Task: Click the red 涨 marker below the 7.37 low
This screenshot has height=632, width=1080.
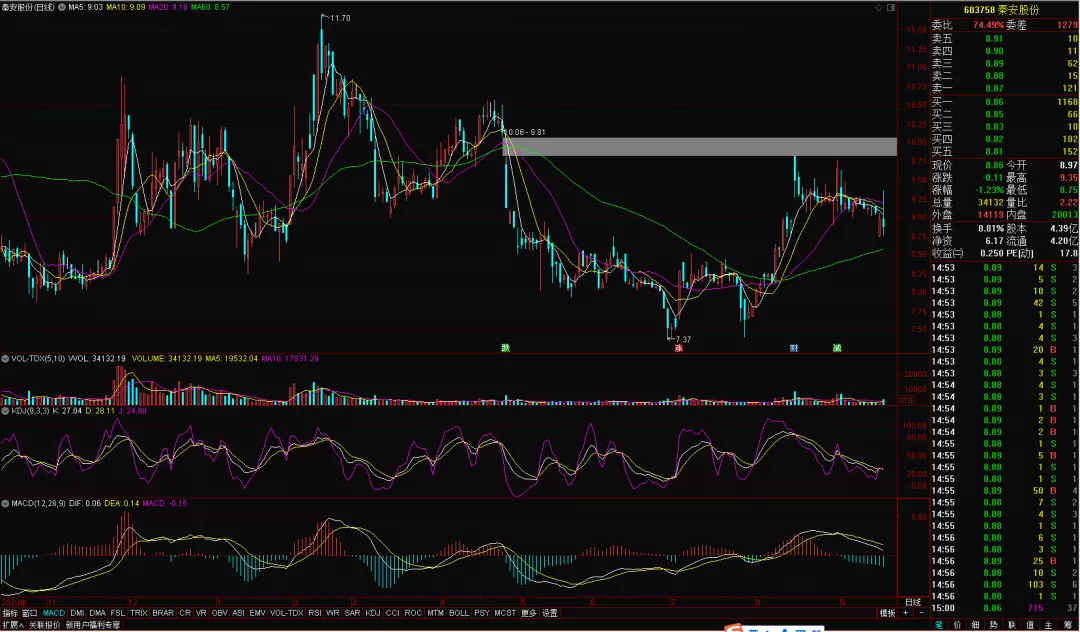Action: 678,348
